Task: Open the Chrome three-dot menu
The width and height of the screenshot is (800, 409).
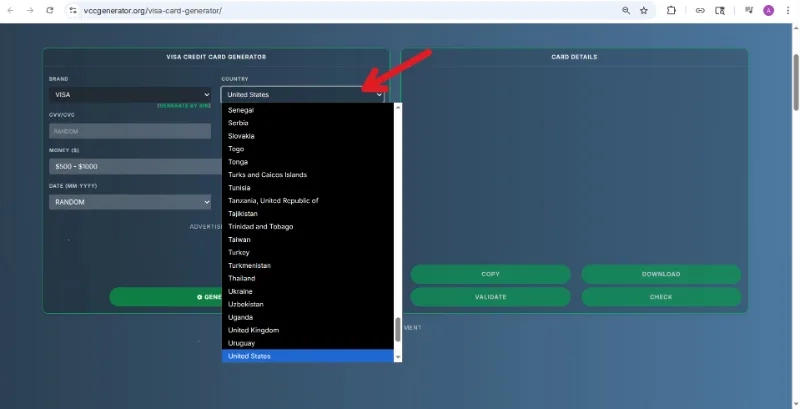Action: (788, 10)
